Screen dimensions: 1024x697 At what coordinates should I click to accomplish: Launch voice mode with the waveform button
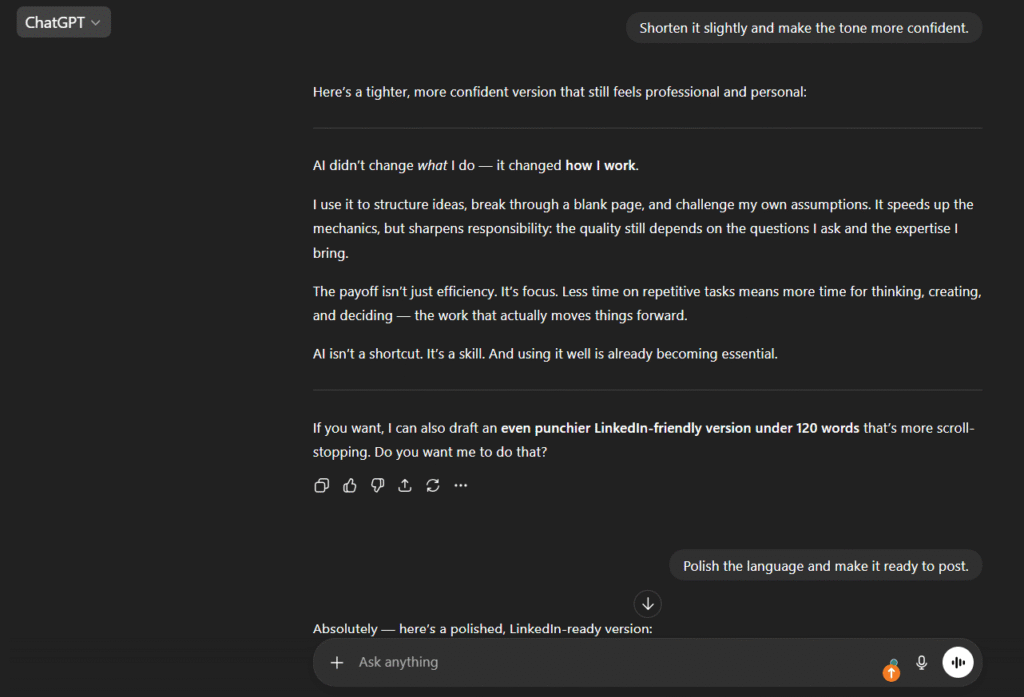point(958,662)
